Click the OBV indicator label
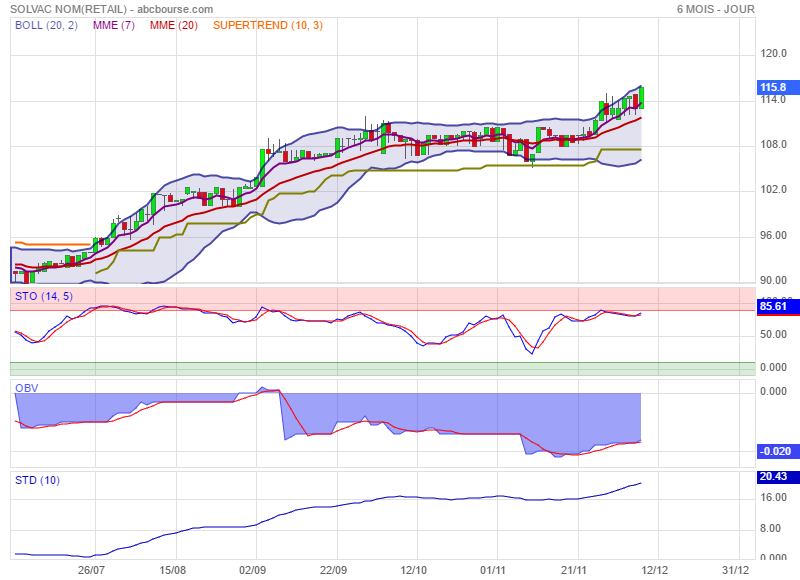The image size is (800, 580). click(27, 388)
